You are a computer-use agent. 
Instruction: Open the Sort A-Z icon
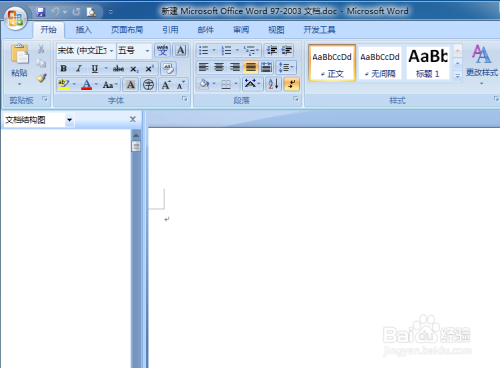pos(274,84)
